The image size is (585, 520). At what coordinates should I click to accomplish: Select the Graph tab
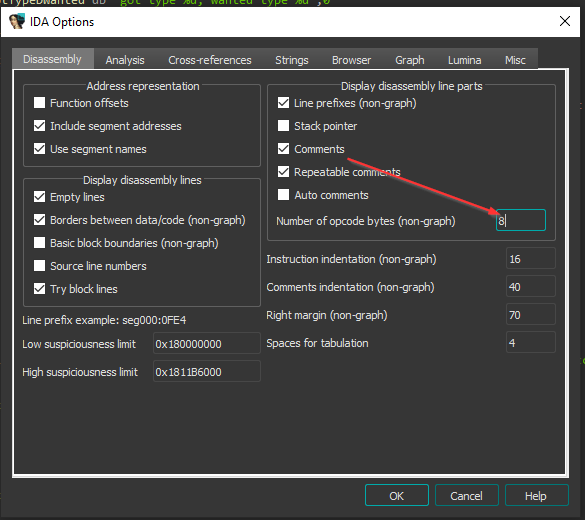coord(410,60)
